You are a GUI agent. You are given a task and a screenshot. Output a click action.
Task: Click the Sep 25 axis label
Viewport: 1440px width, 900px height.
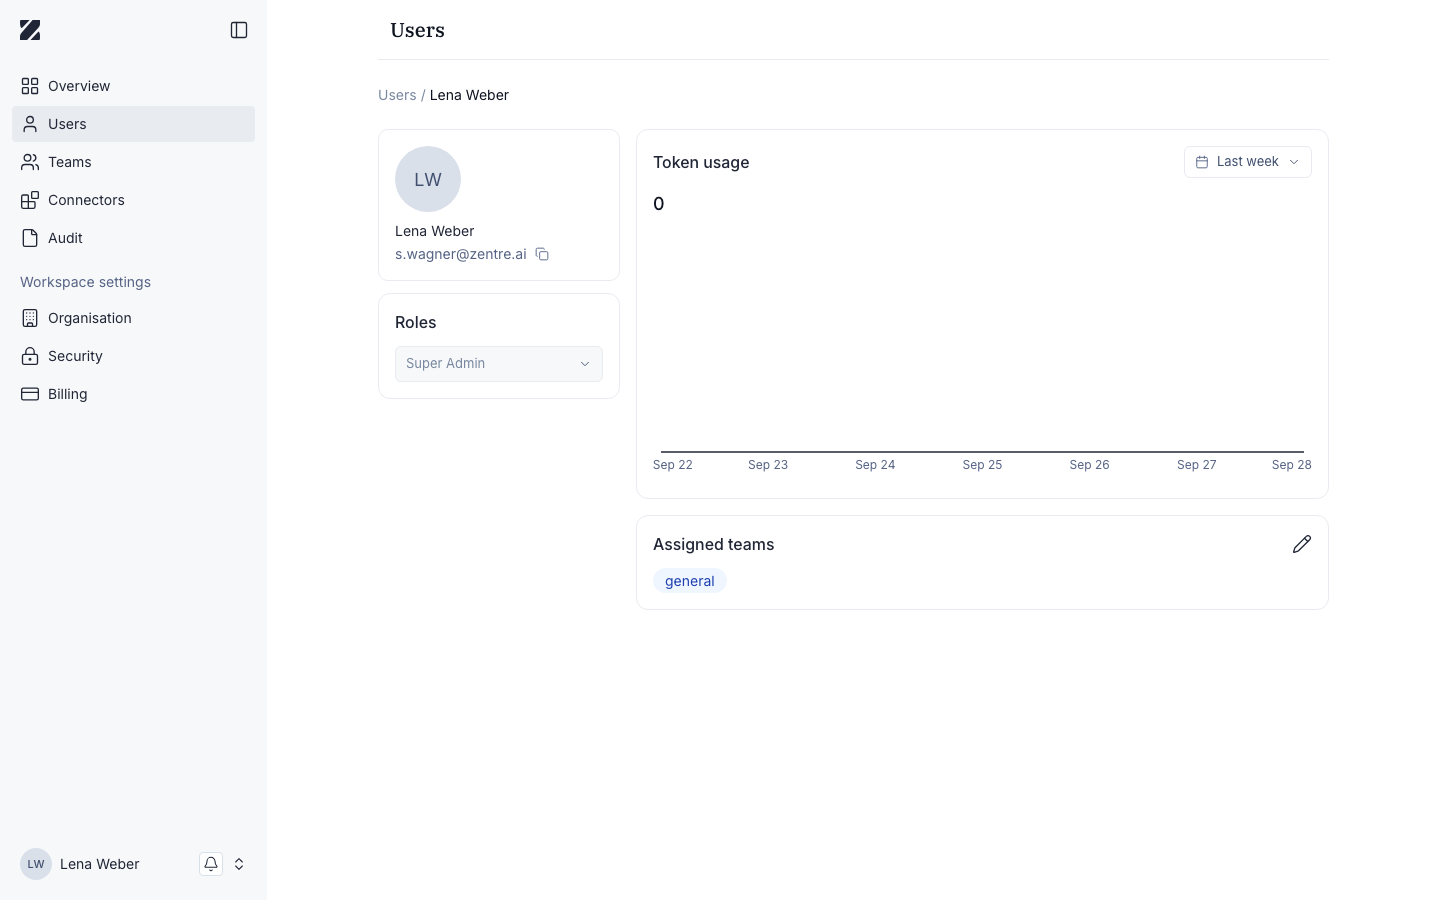[x=982, y=465]
